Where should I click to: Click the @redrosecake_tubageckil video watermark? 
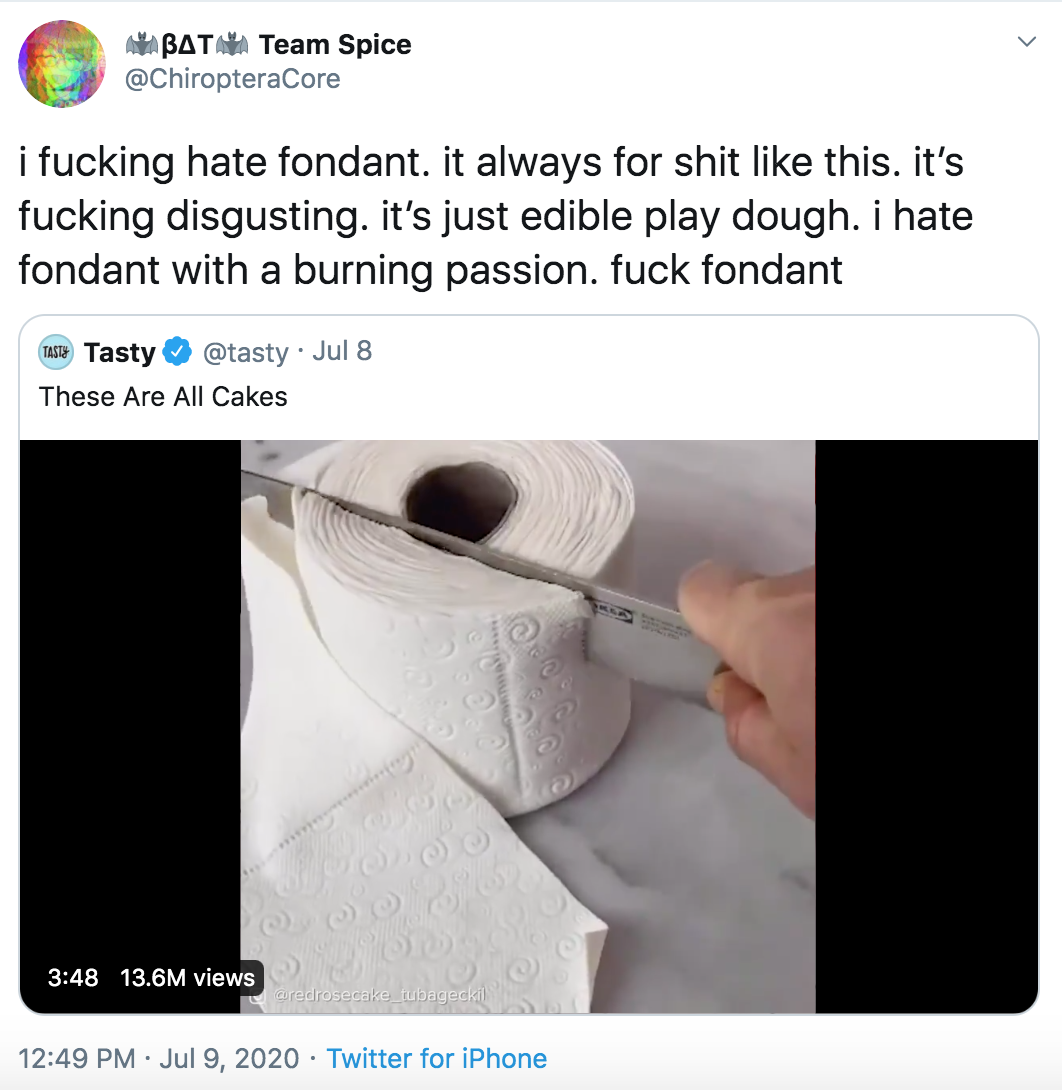click(x=378, y=995)
